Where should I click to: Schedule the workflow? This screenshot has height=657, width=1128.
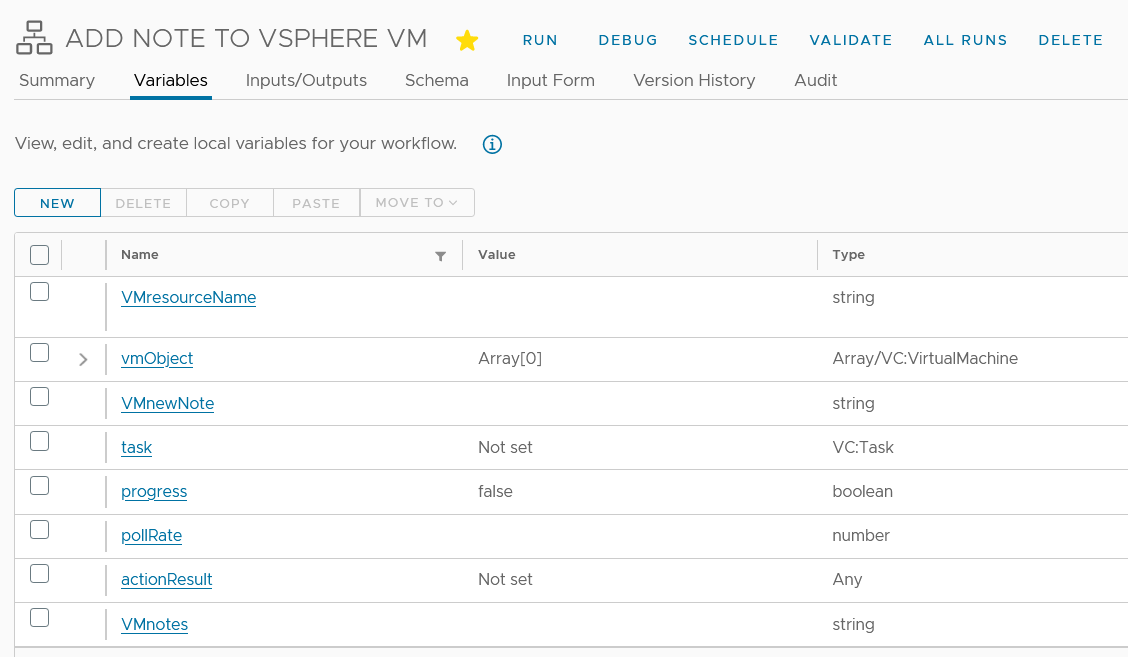pyautogui.click(x=733, y=40)
